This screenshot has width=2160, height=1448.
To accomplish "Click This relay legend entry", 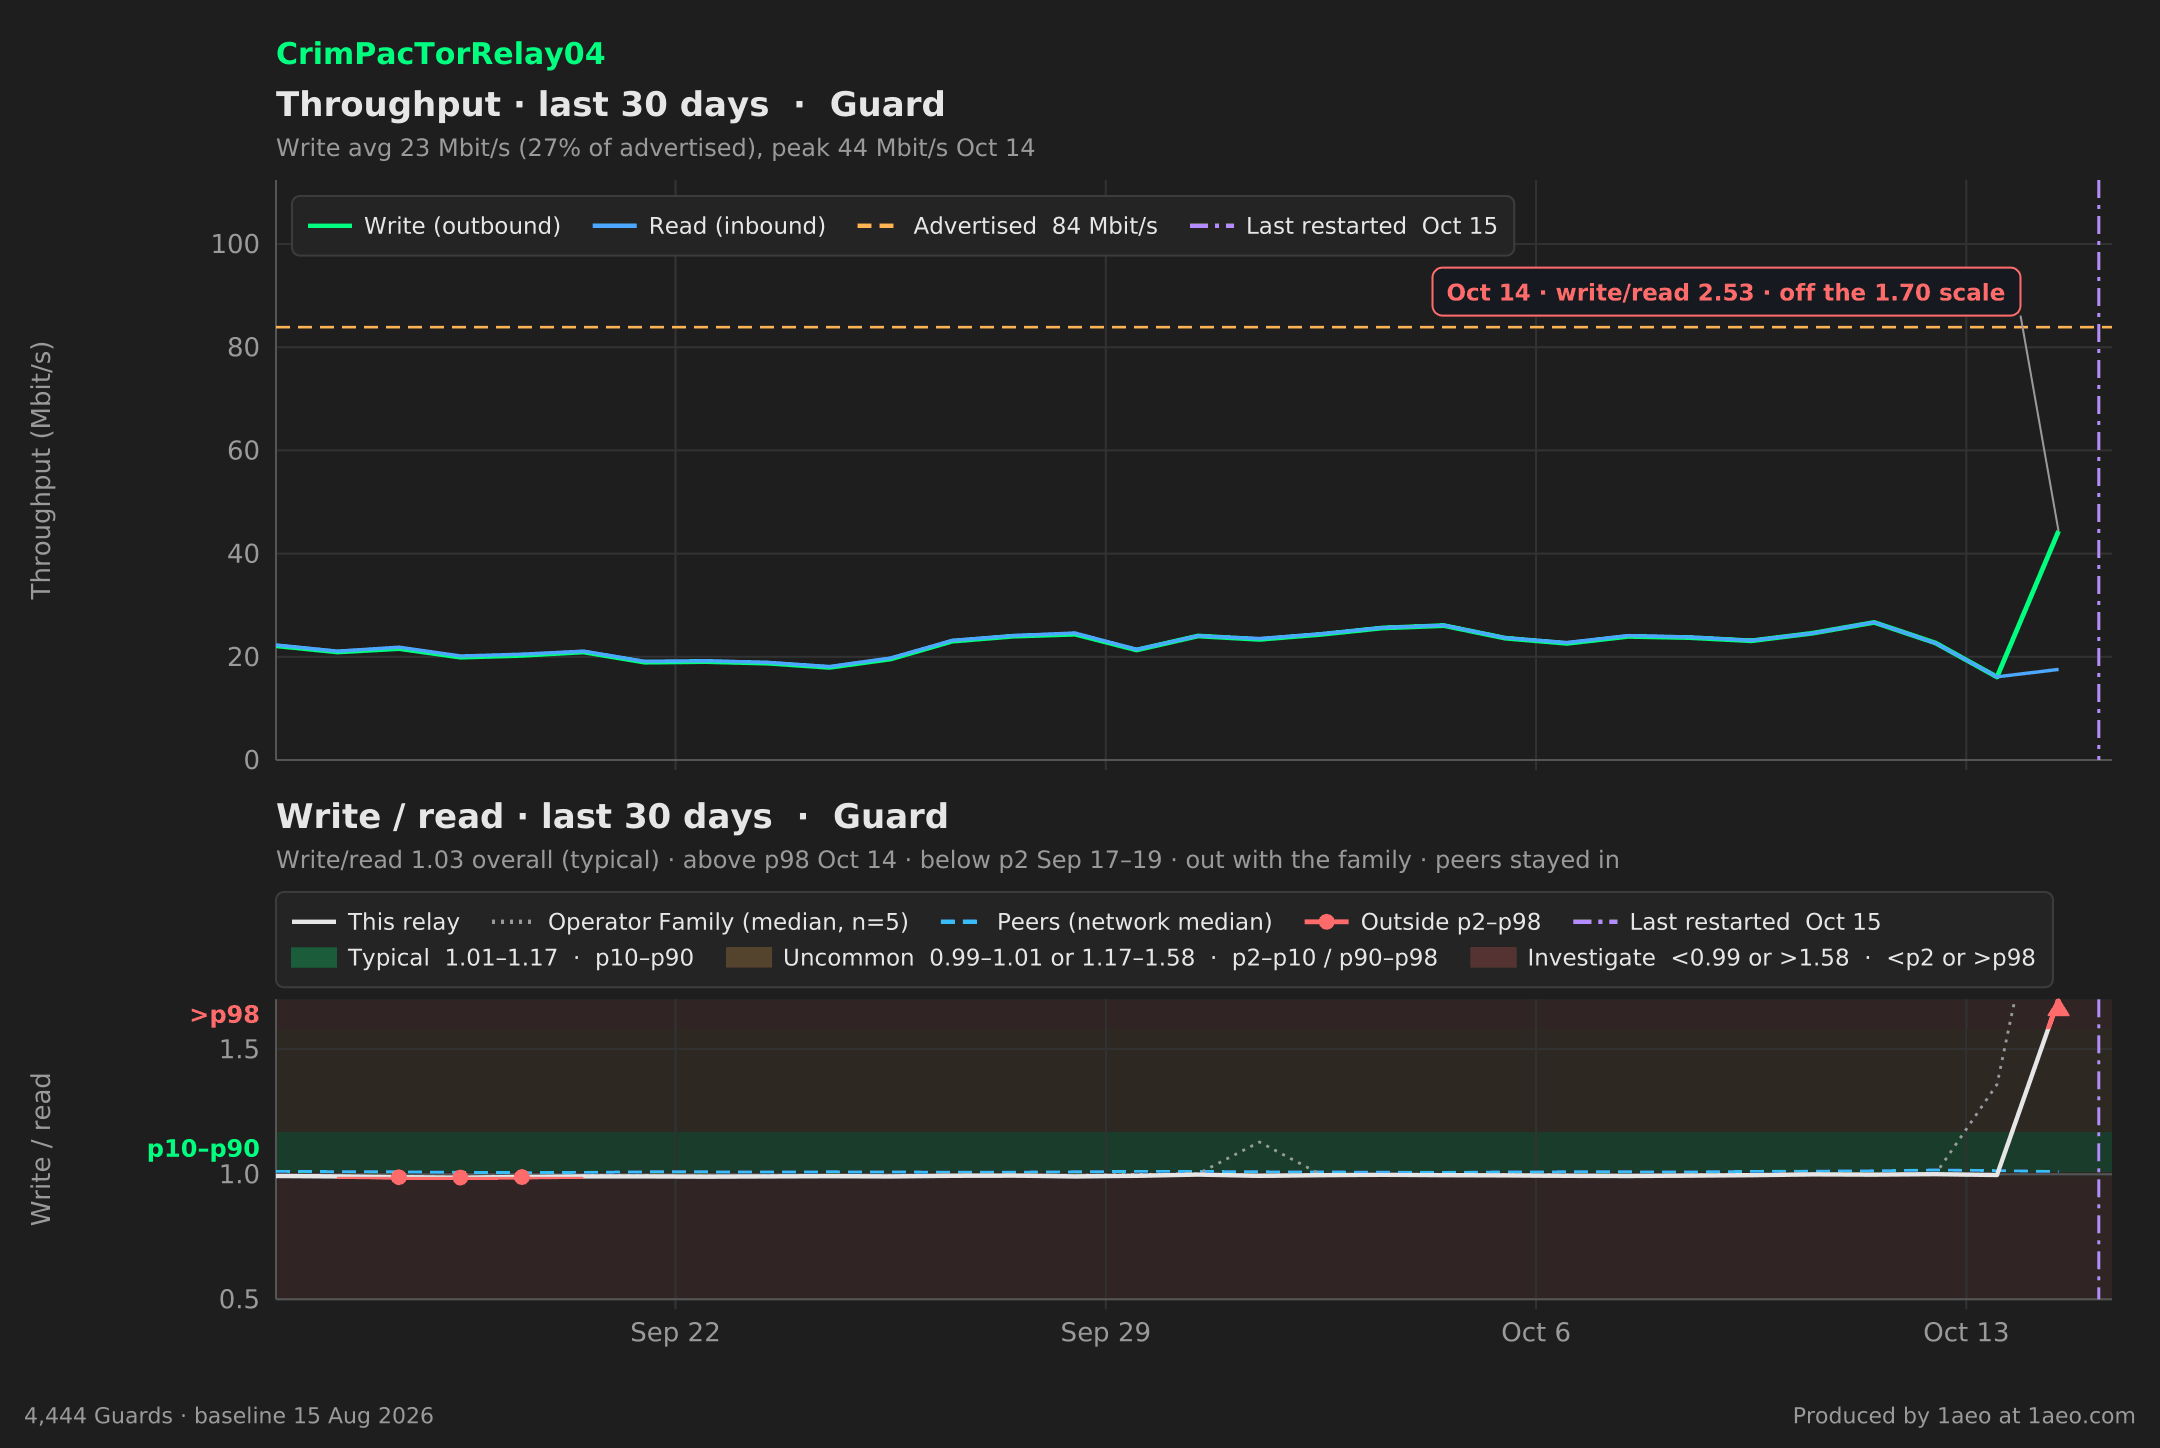I will coord(376,922).
